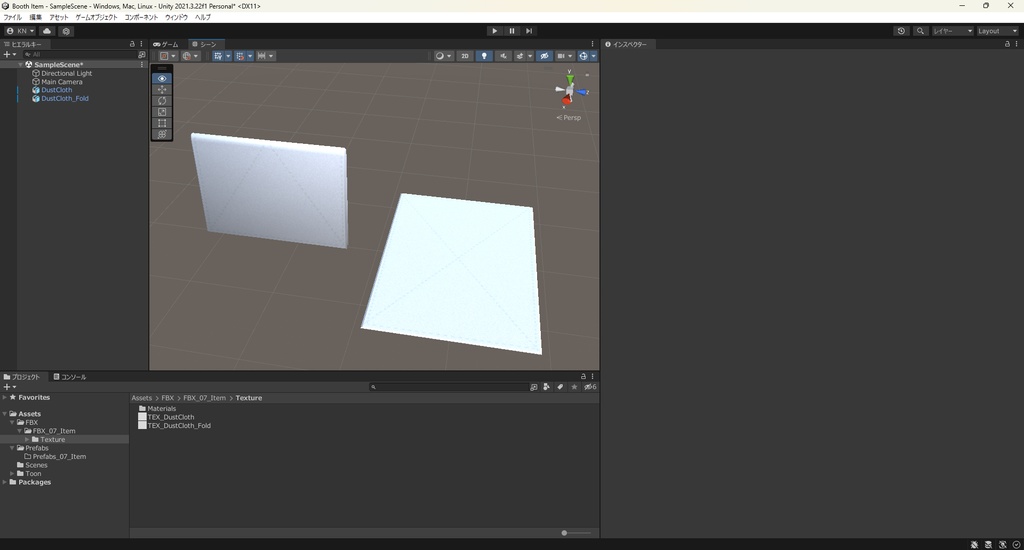Select the Transform tool in scene toolbar

click(162, 134)
